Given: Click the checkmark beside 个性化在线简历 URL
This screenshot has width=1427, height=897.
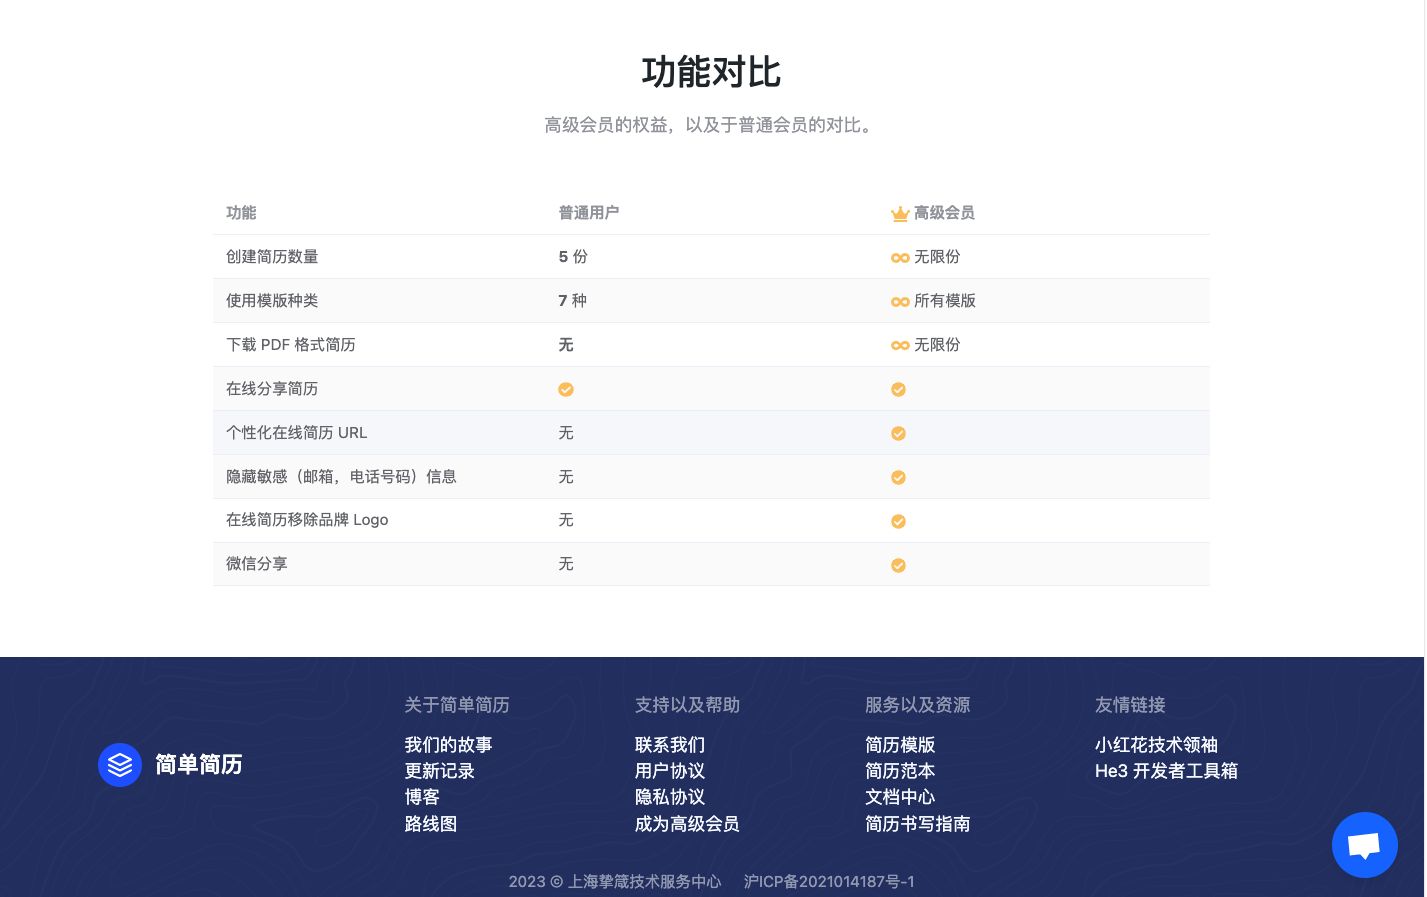Looking at the screenshot, I should click(x=898, y=433).
